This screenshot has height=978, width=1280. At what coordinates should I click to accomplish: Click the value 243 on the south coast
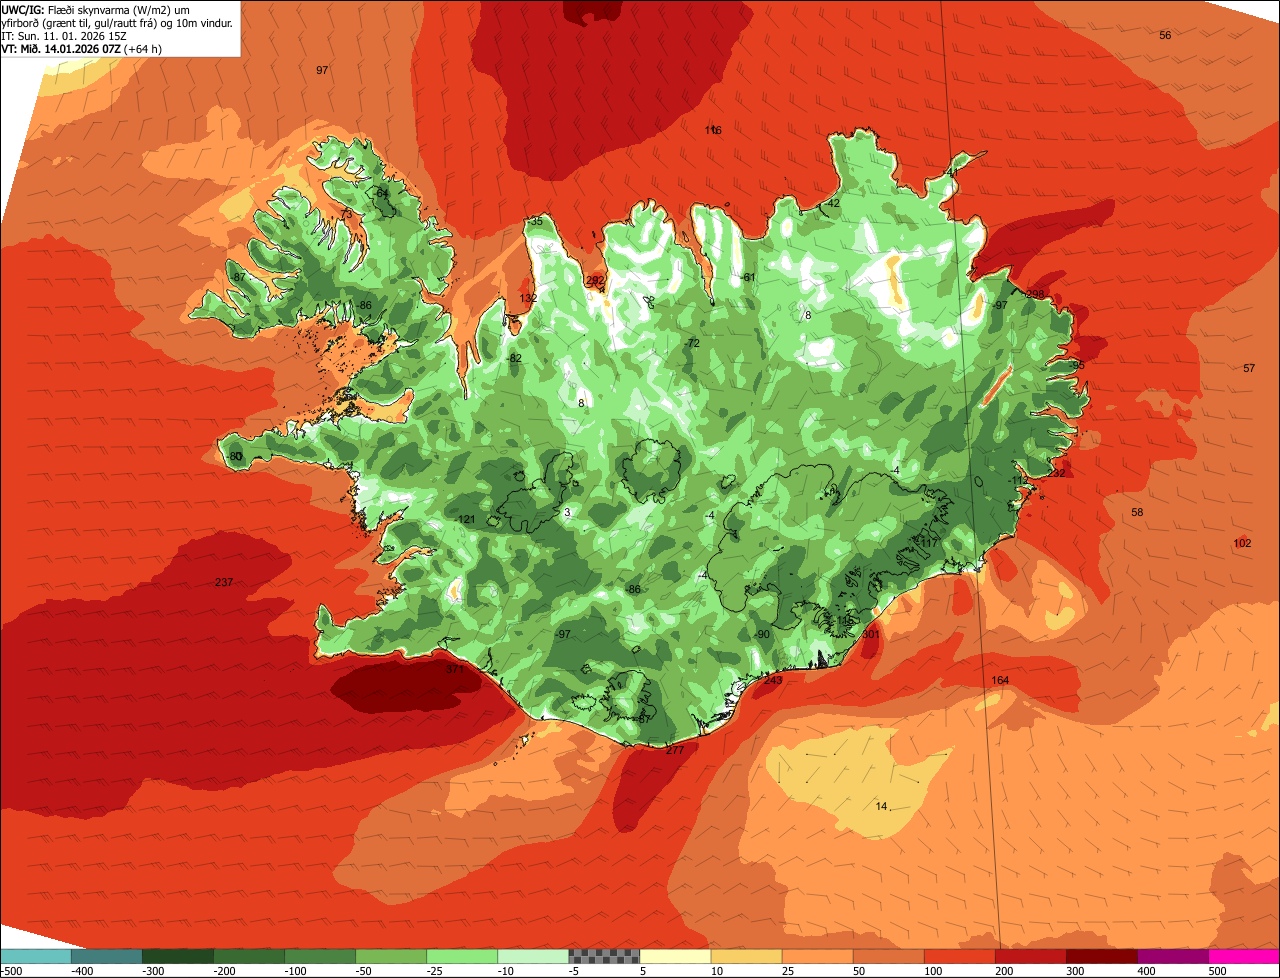click(x=773, y=681)
